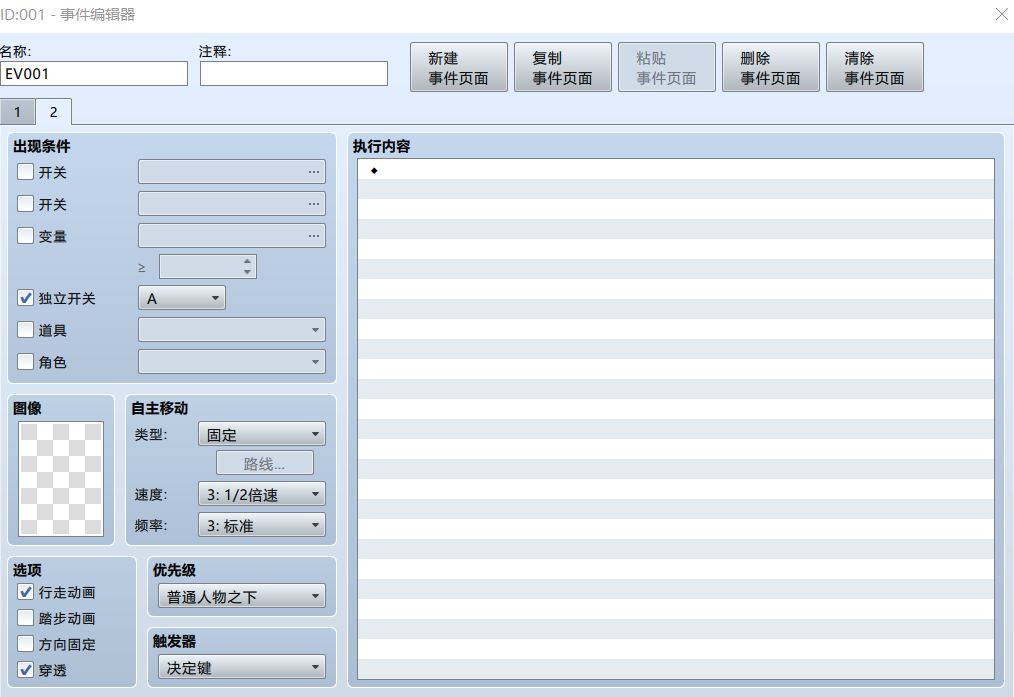1014x697 pixels.
Task: Tick the 变量 condition checkbox
Action: [x=25, y=235]
